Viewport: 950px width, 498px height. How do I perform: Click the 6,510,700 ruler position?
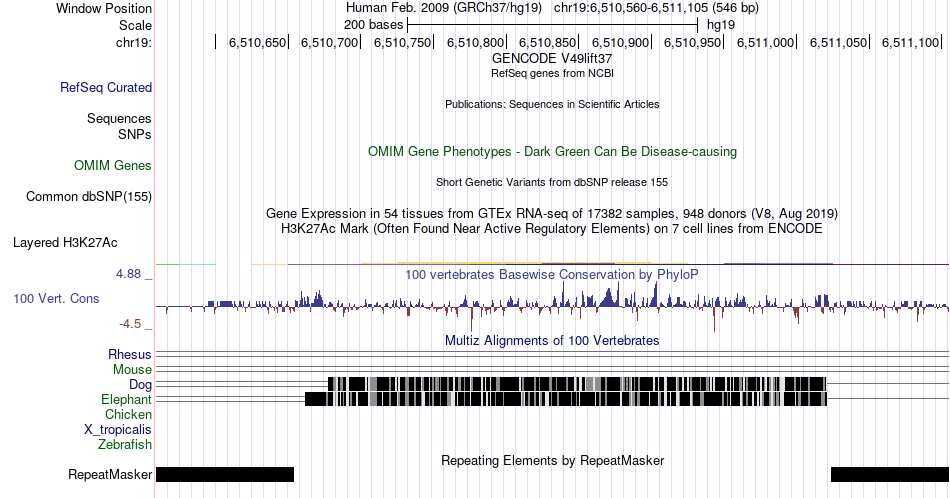[330, 42]
